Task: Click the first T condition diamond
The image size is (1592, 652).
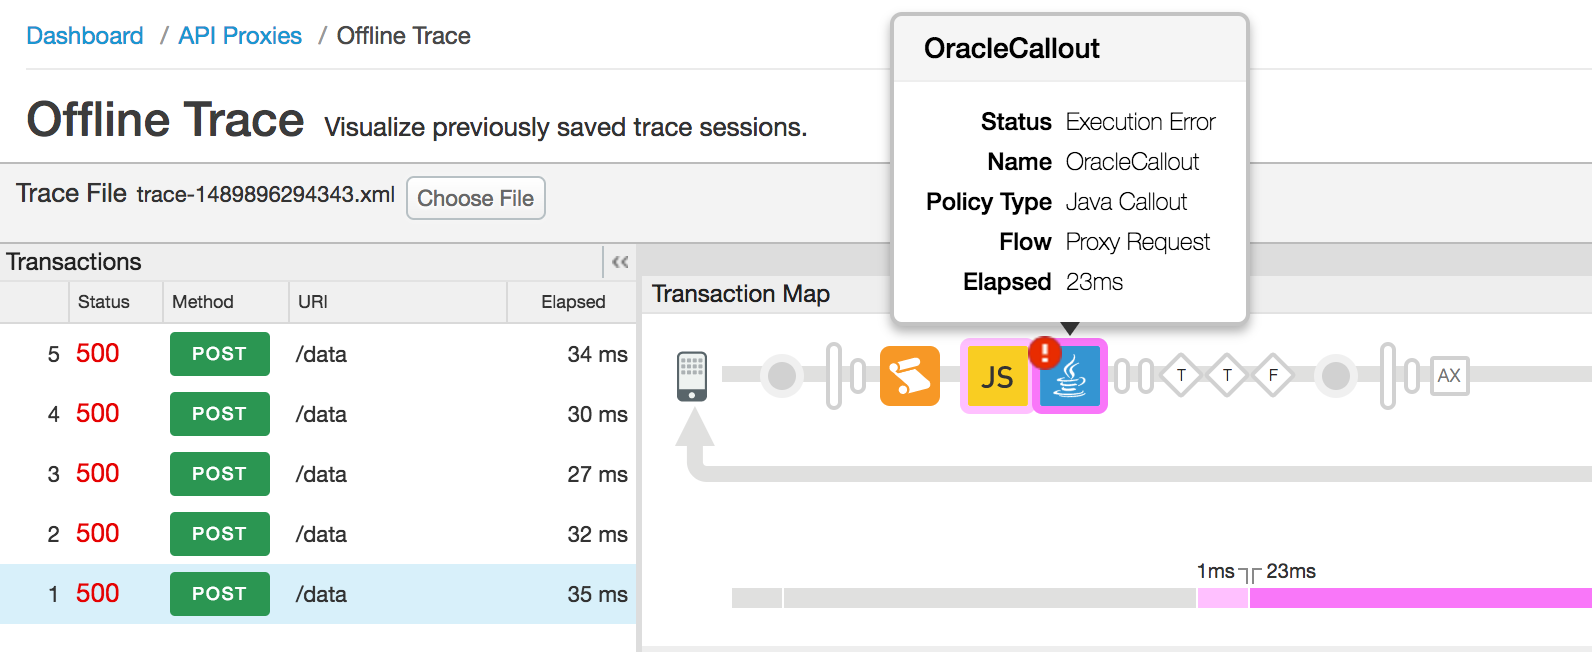Action: point(1181,376)
